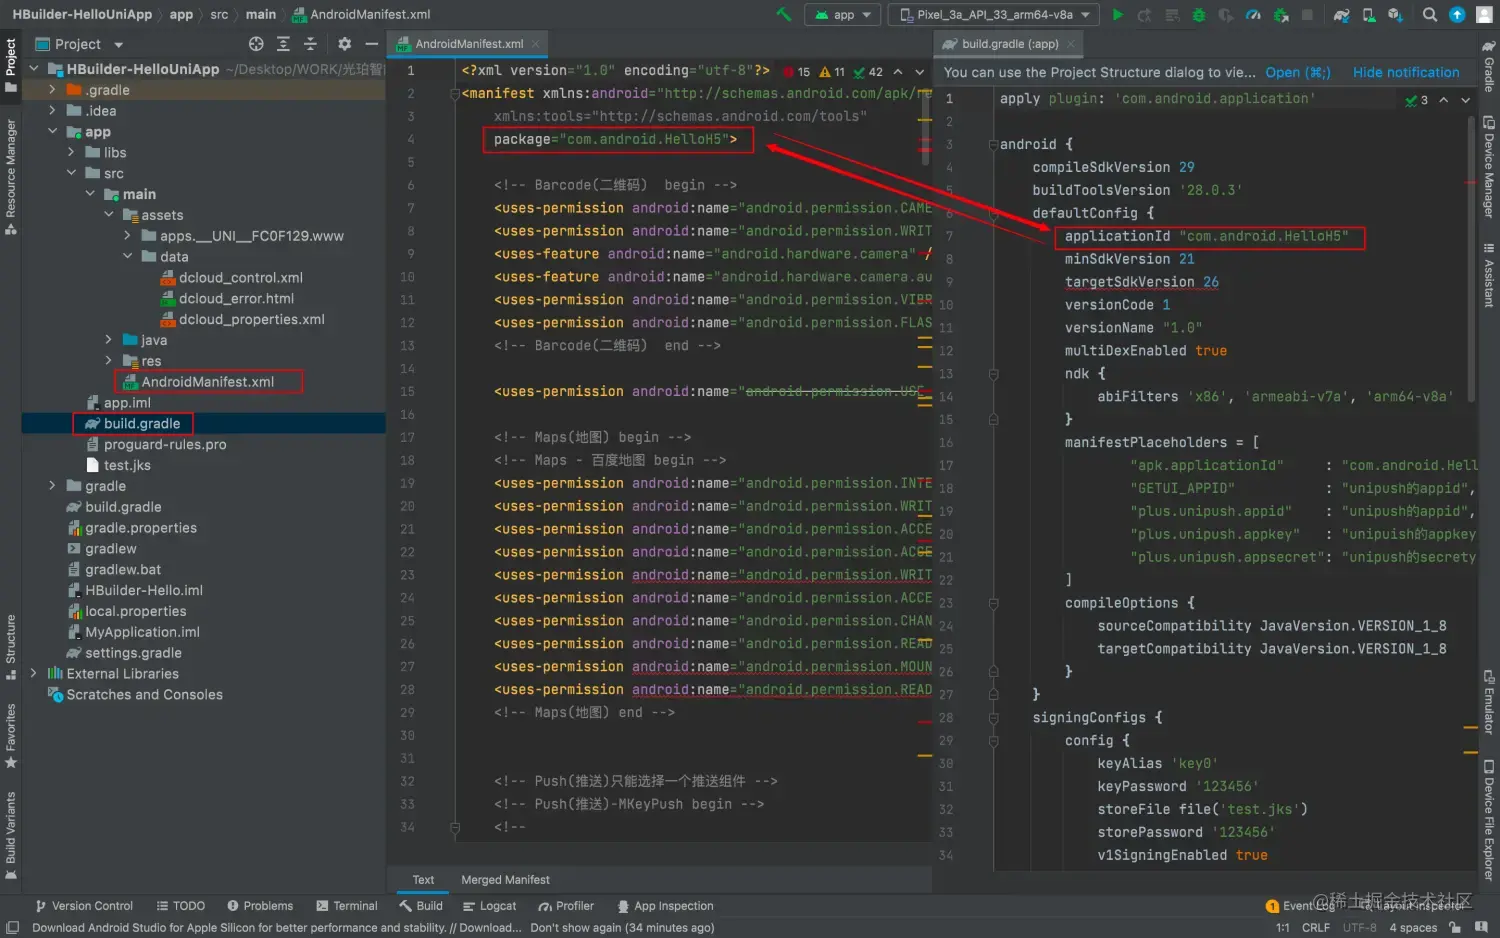Click the Expand All icon in Project panel
Image resolution: width=1500 pixels, height=938 pixels.
pos(284,44)
